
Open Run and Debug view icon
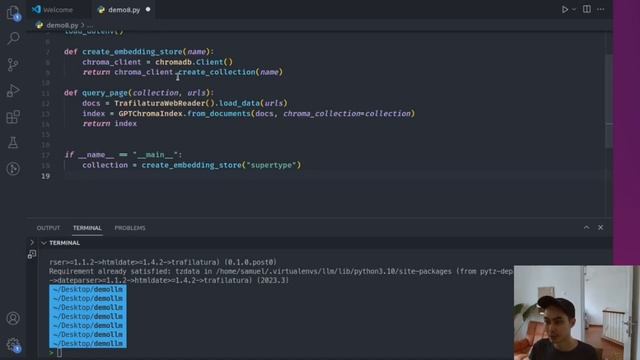(x=13, y=91)
